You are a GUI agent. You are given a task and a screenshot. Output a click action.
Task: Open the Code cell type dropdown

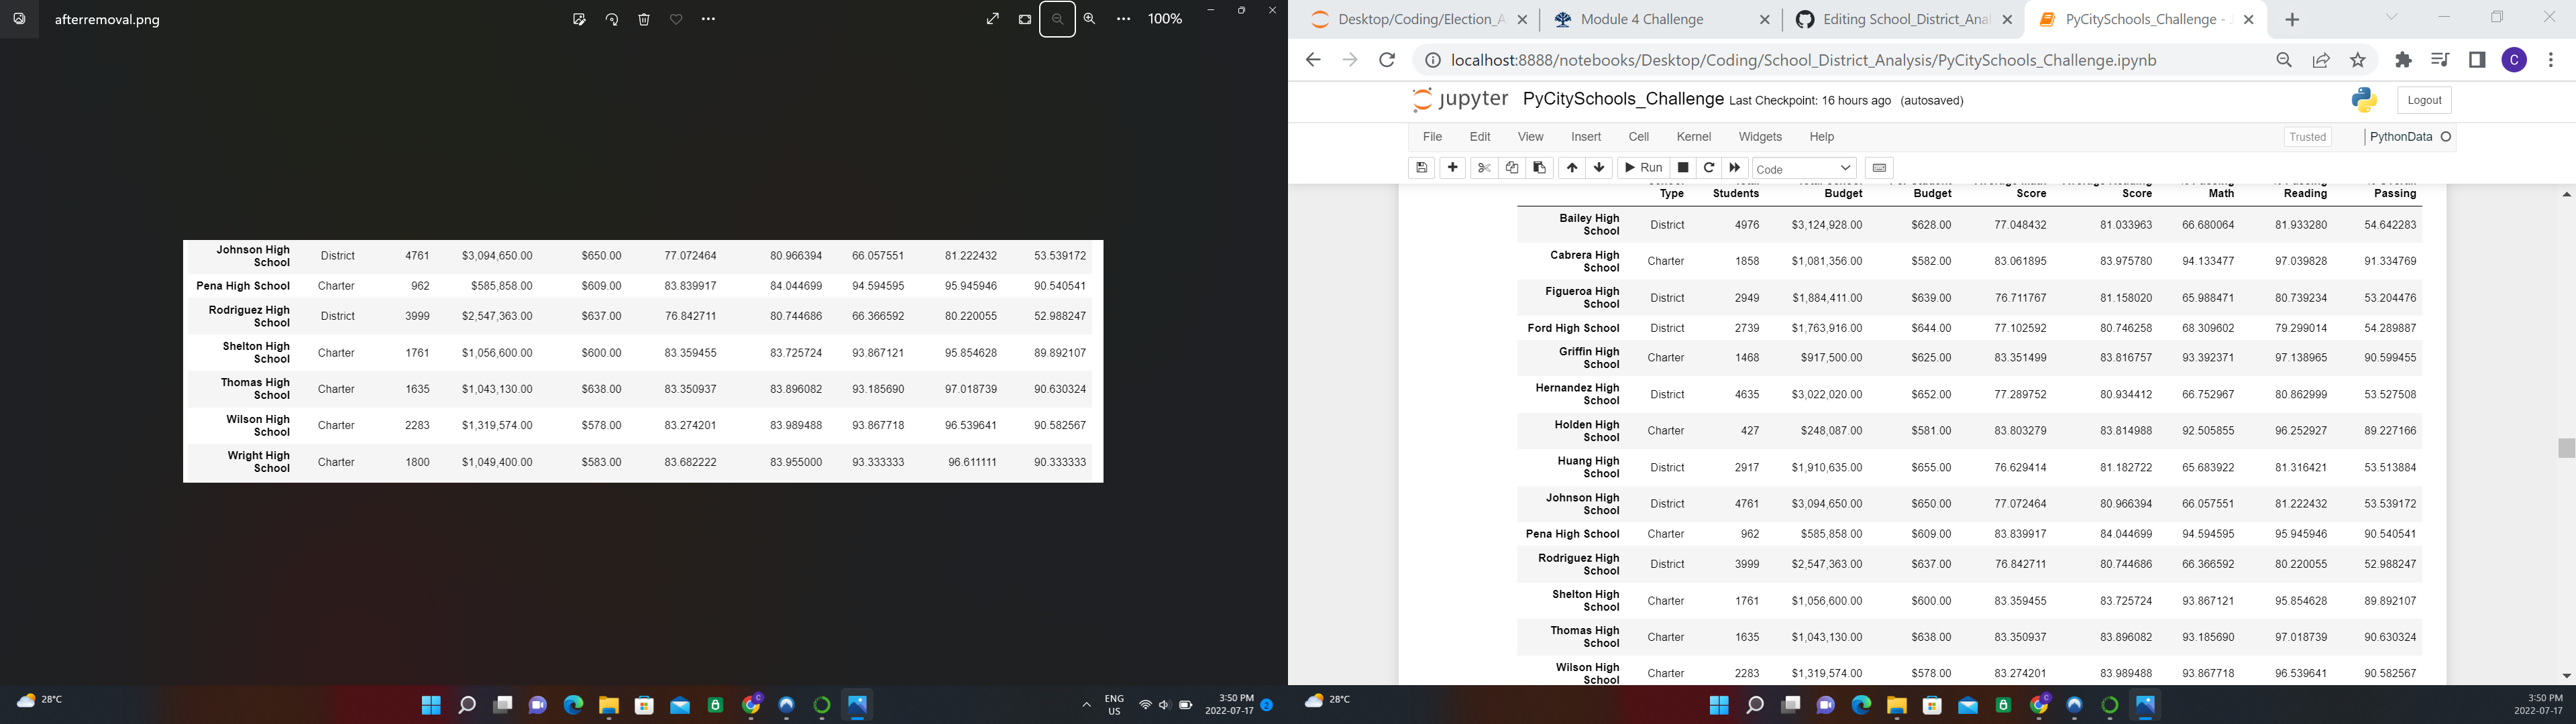pyautogui.click(x=1804, y=168)
